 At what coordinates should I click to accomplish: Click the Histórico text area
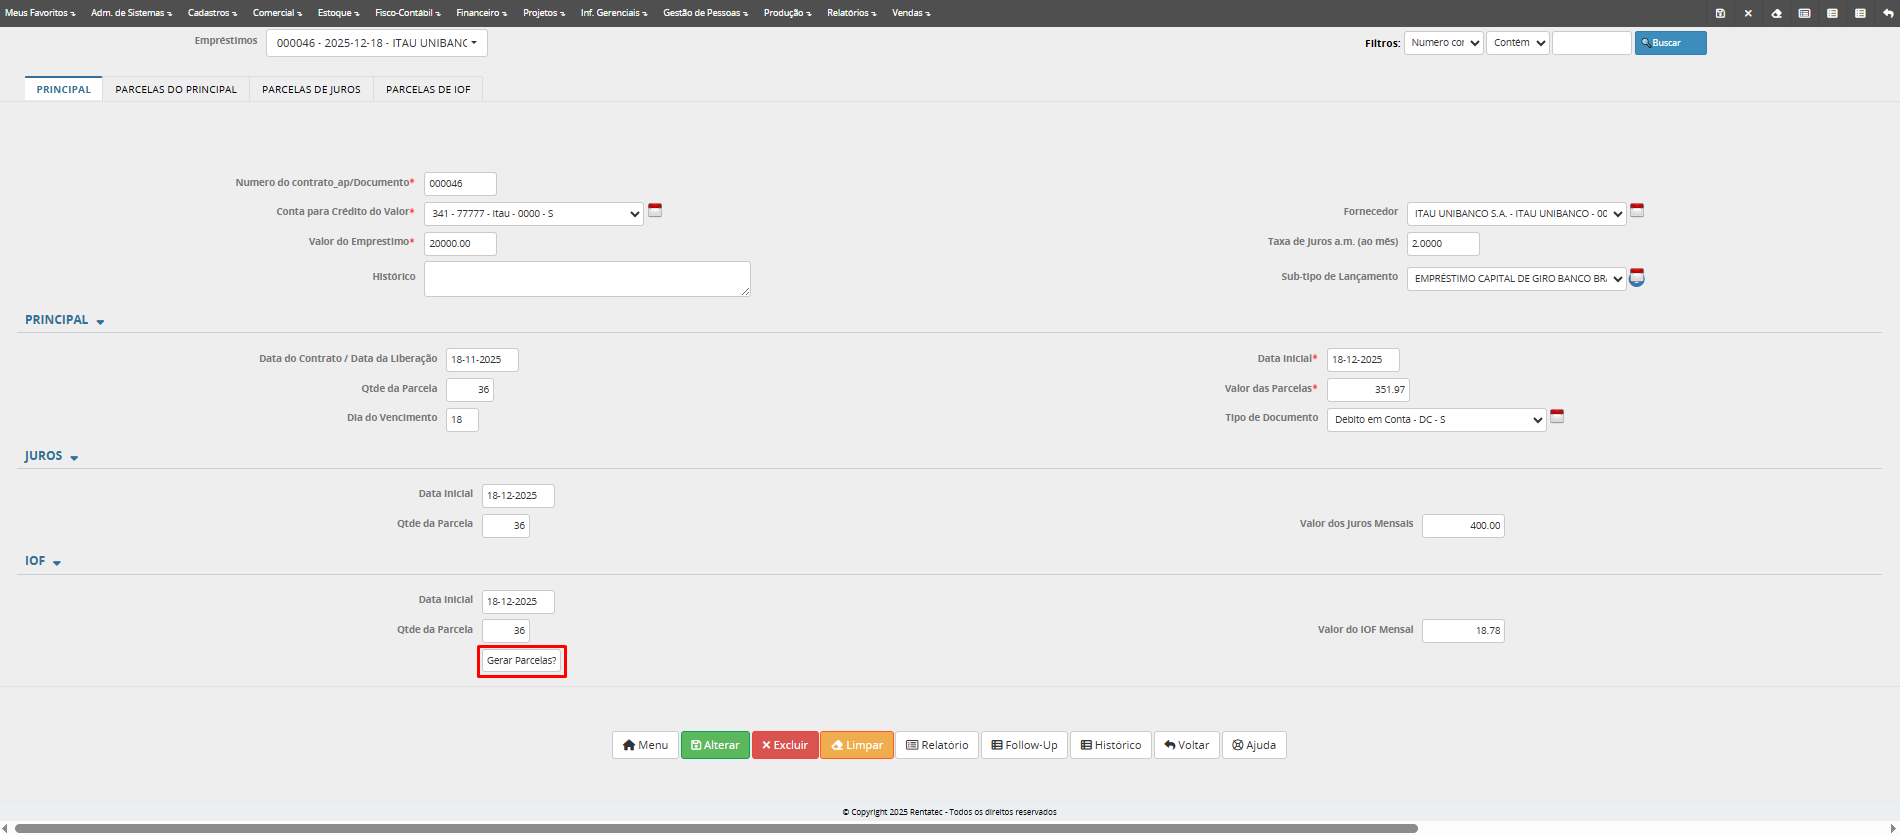(587, 279)
